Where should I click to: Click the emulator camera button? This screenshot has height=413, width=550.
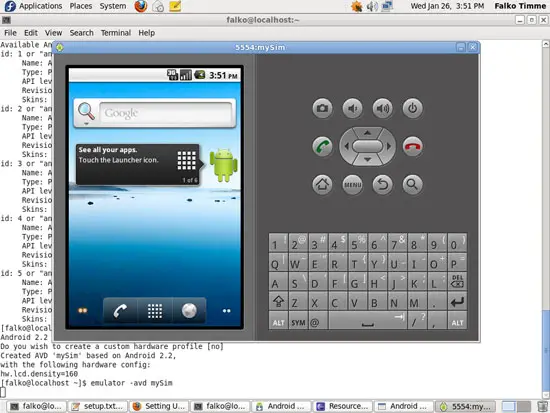tap(322, 108)
